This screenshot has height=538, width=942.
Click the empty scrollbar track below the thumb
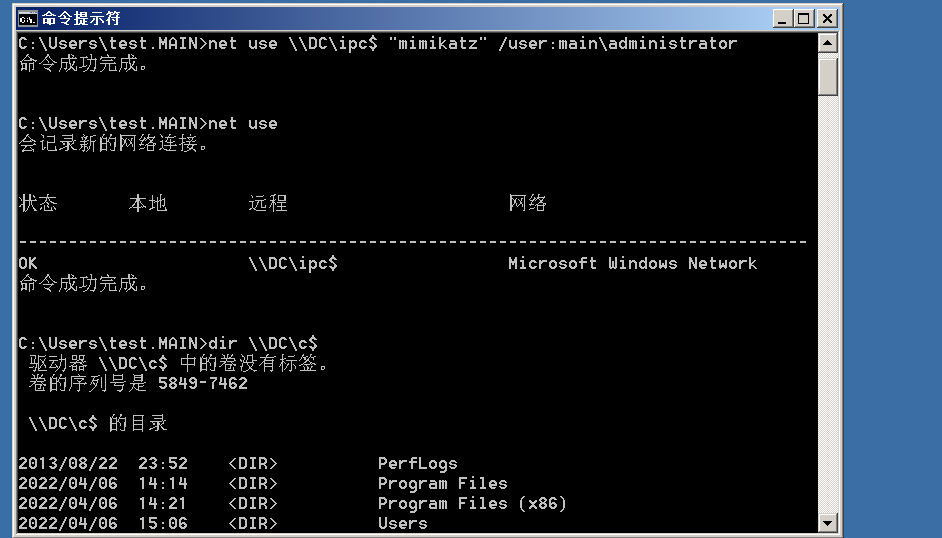[x=827, y=300]
